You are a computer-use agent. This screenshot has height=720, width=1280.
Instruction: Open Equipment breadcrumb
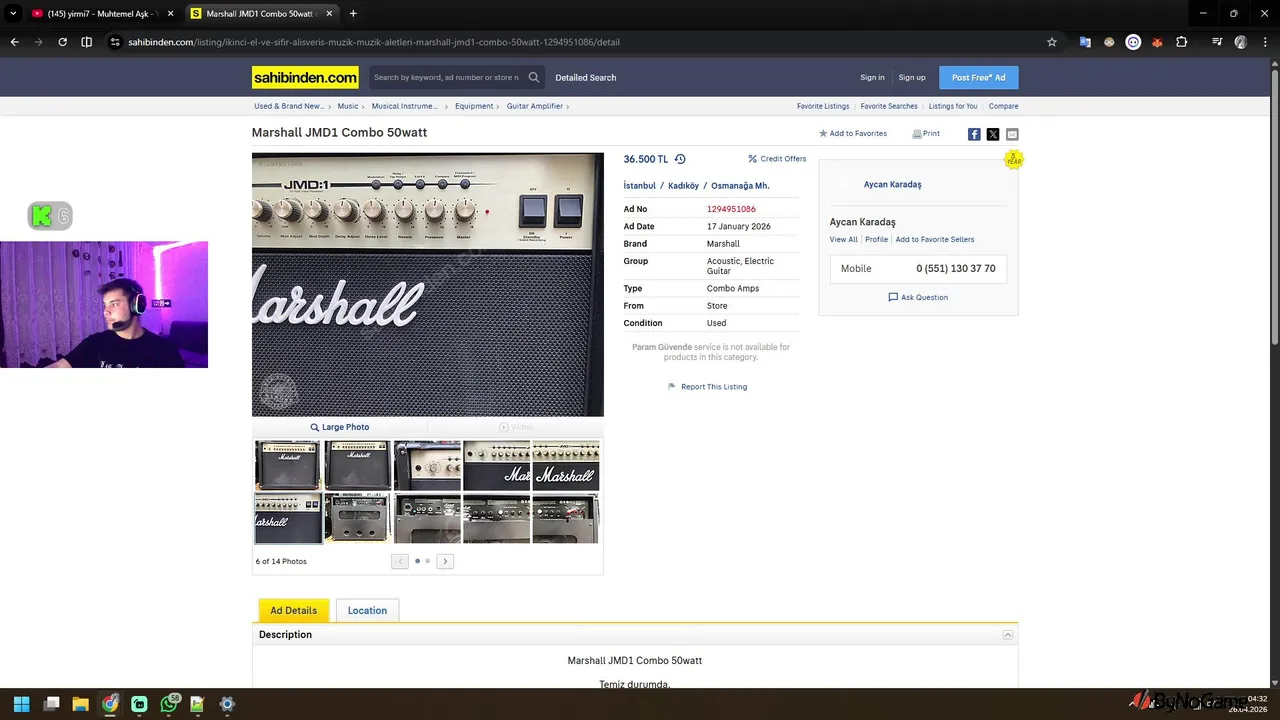(474, 106)
